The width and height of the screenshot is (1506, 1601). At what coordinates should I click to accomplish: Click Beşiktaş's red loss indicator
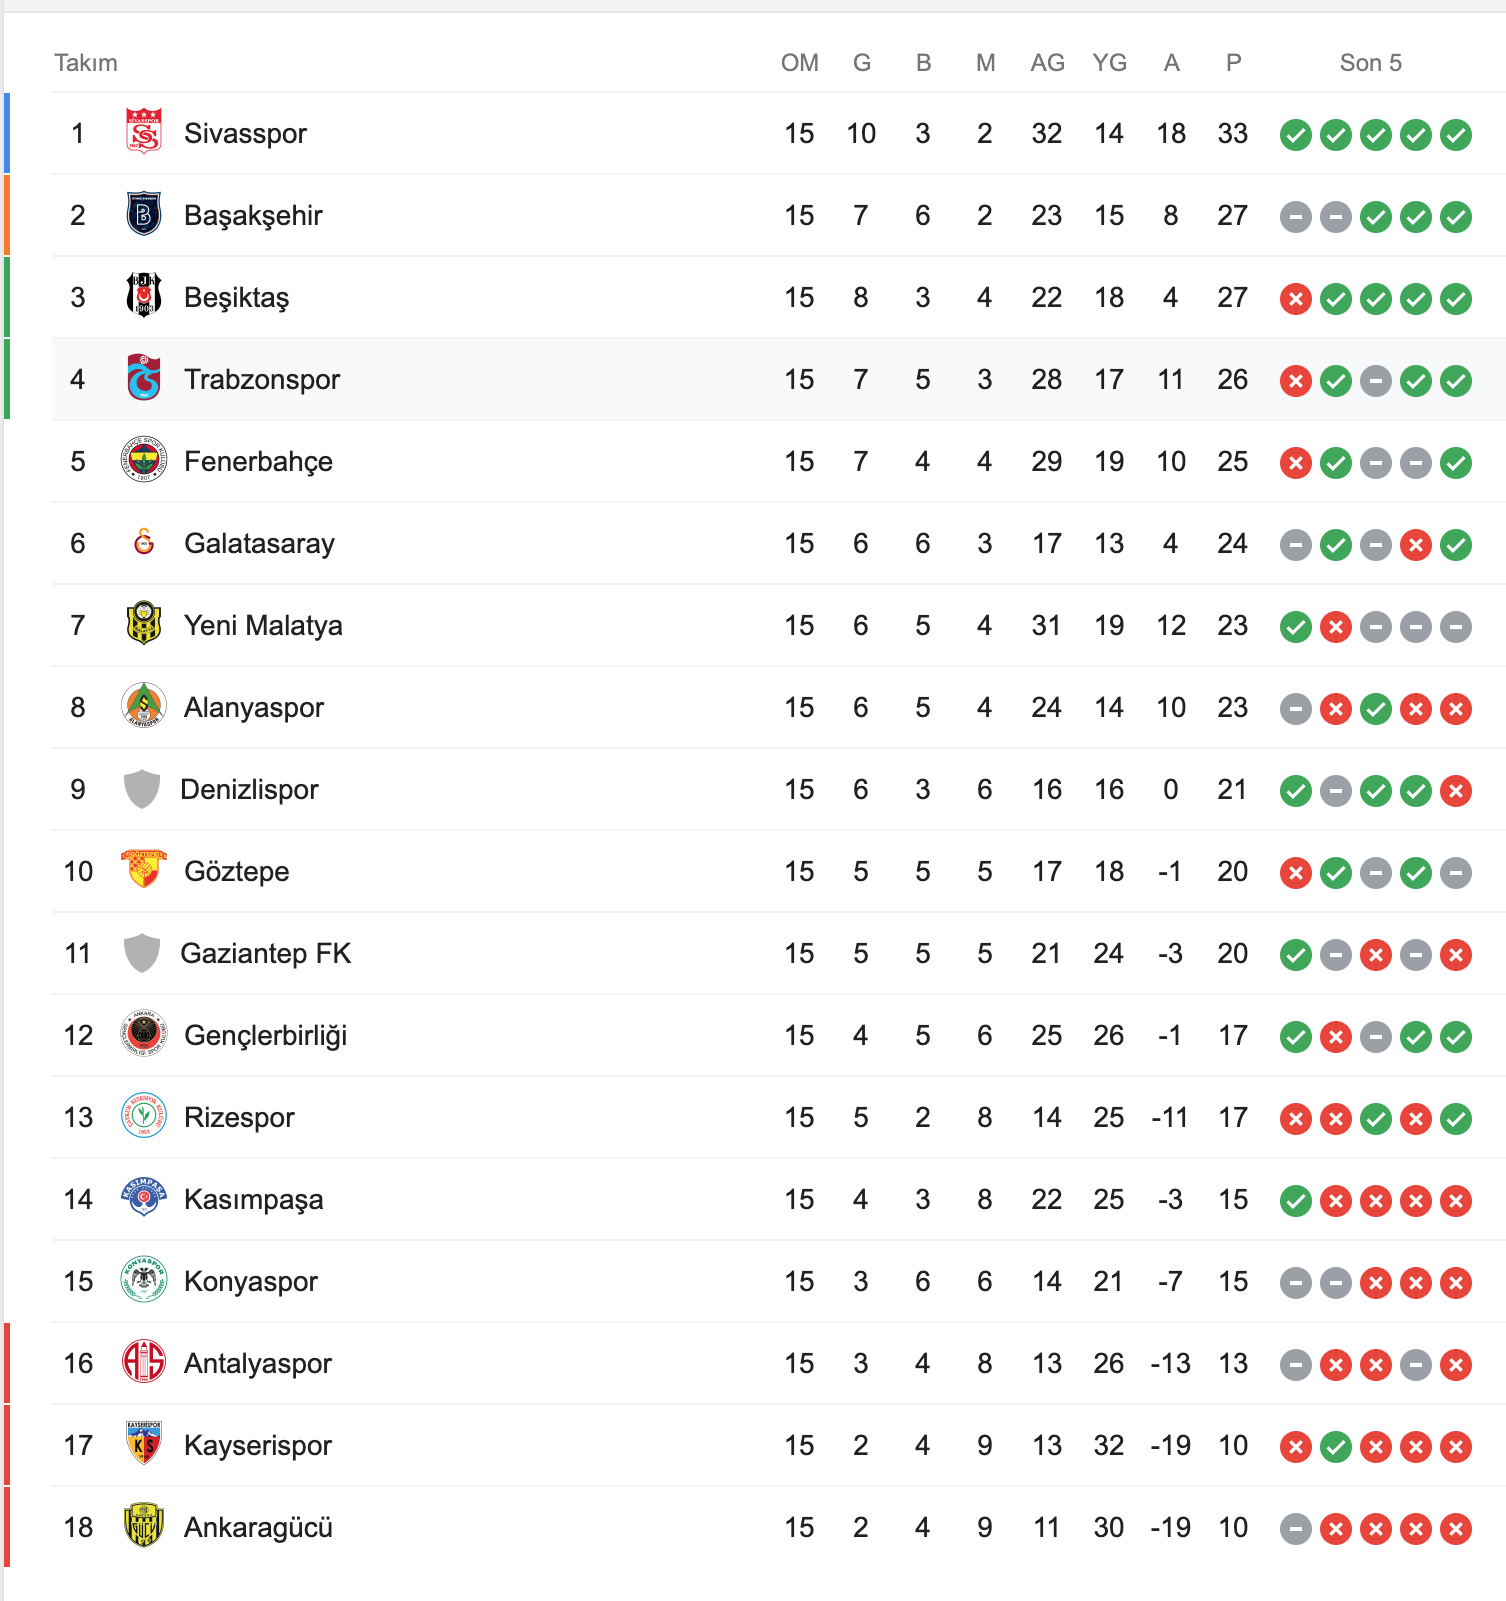click(x=1296, y=298)
